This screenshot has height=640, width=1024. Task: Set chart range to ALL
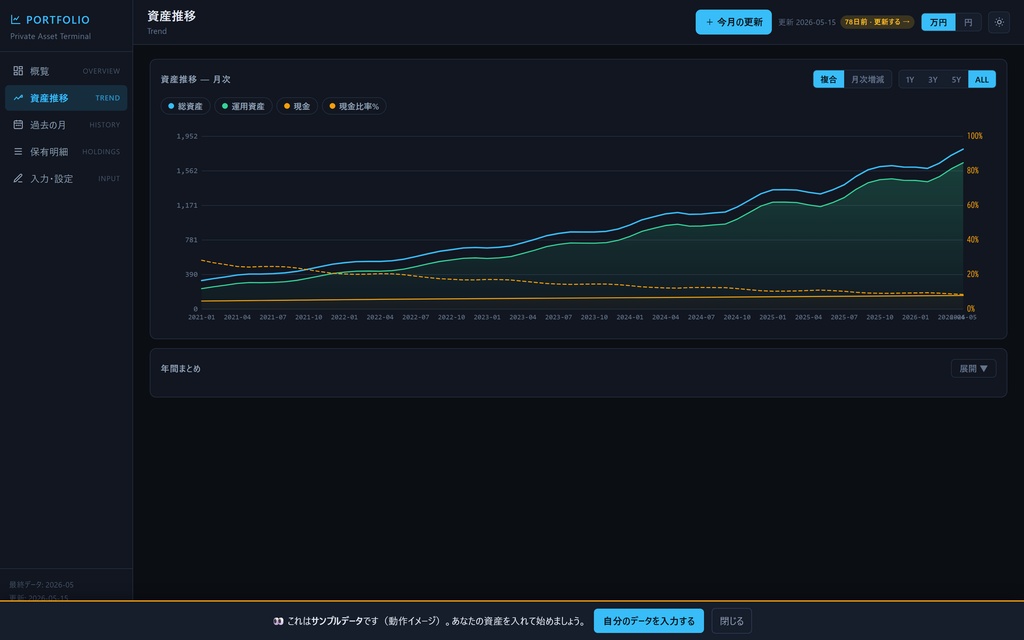point(982,80)
